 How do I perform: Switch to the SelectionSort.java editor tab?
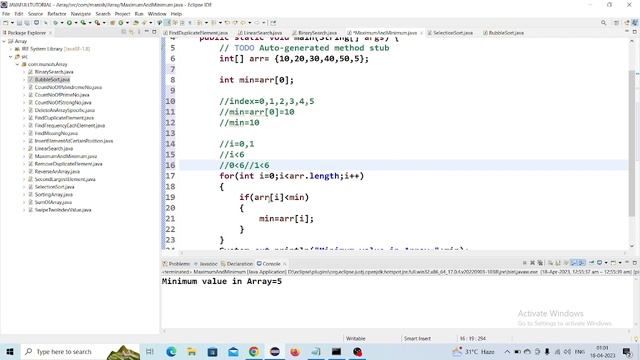pos(450,33)
